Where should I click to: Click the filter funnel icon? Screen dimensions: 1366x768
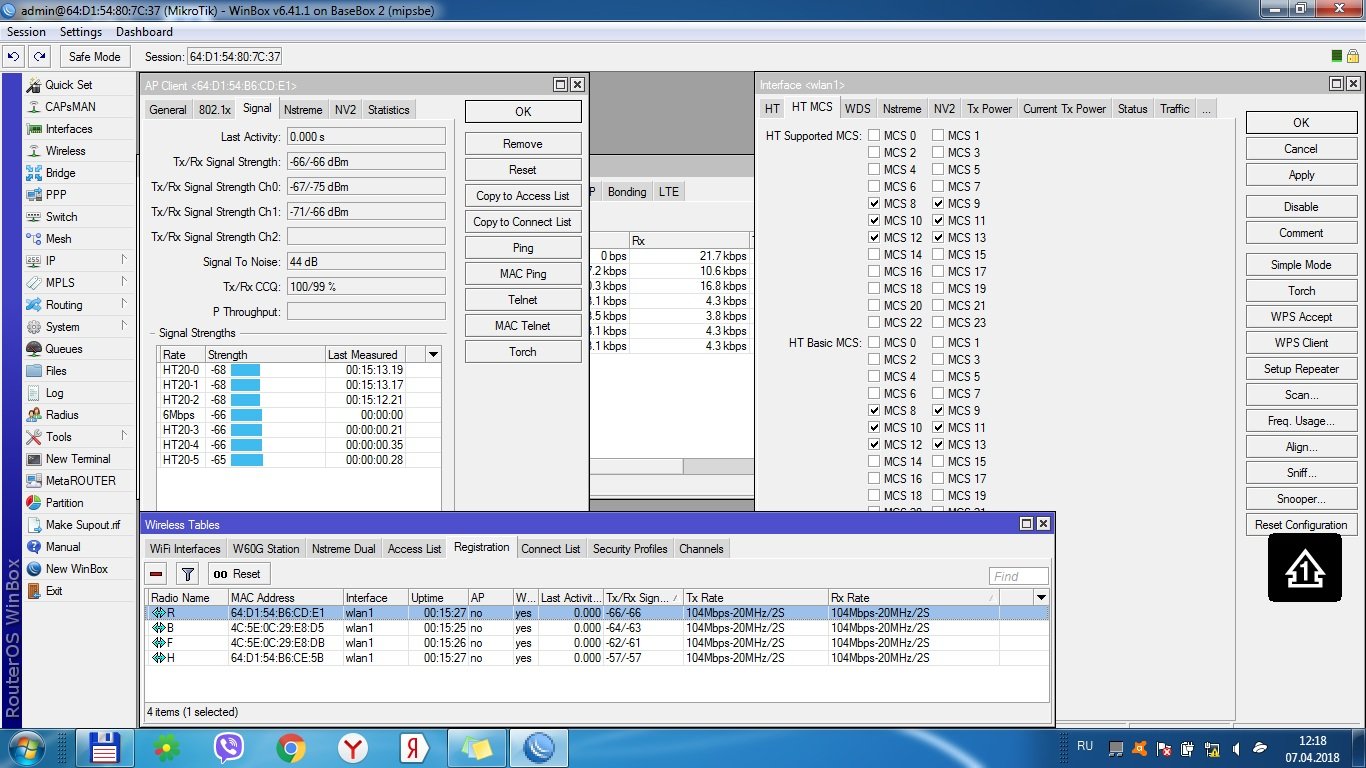coord(187,574)
